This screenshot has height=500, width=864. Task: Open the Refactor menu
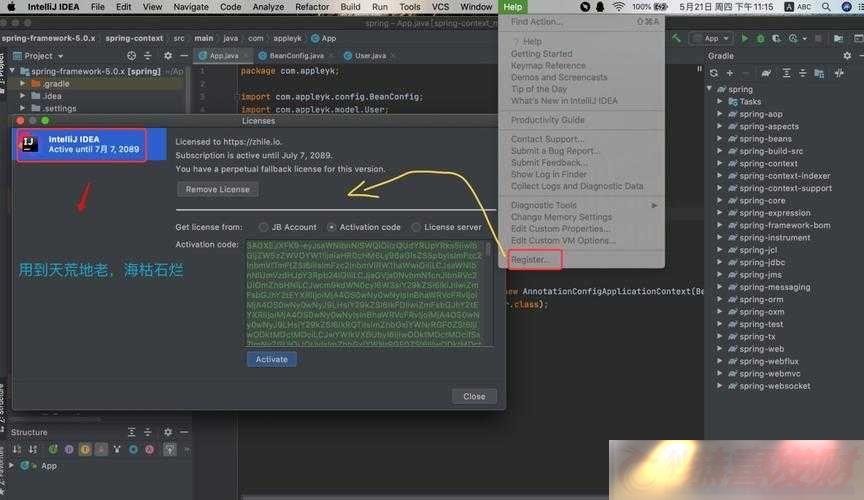pos(312,7)
